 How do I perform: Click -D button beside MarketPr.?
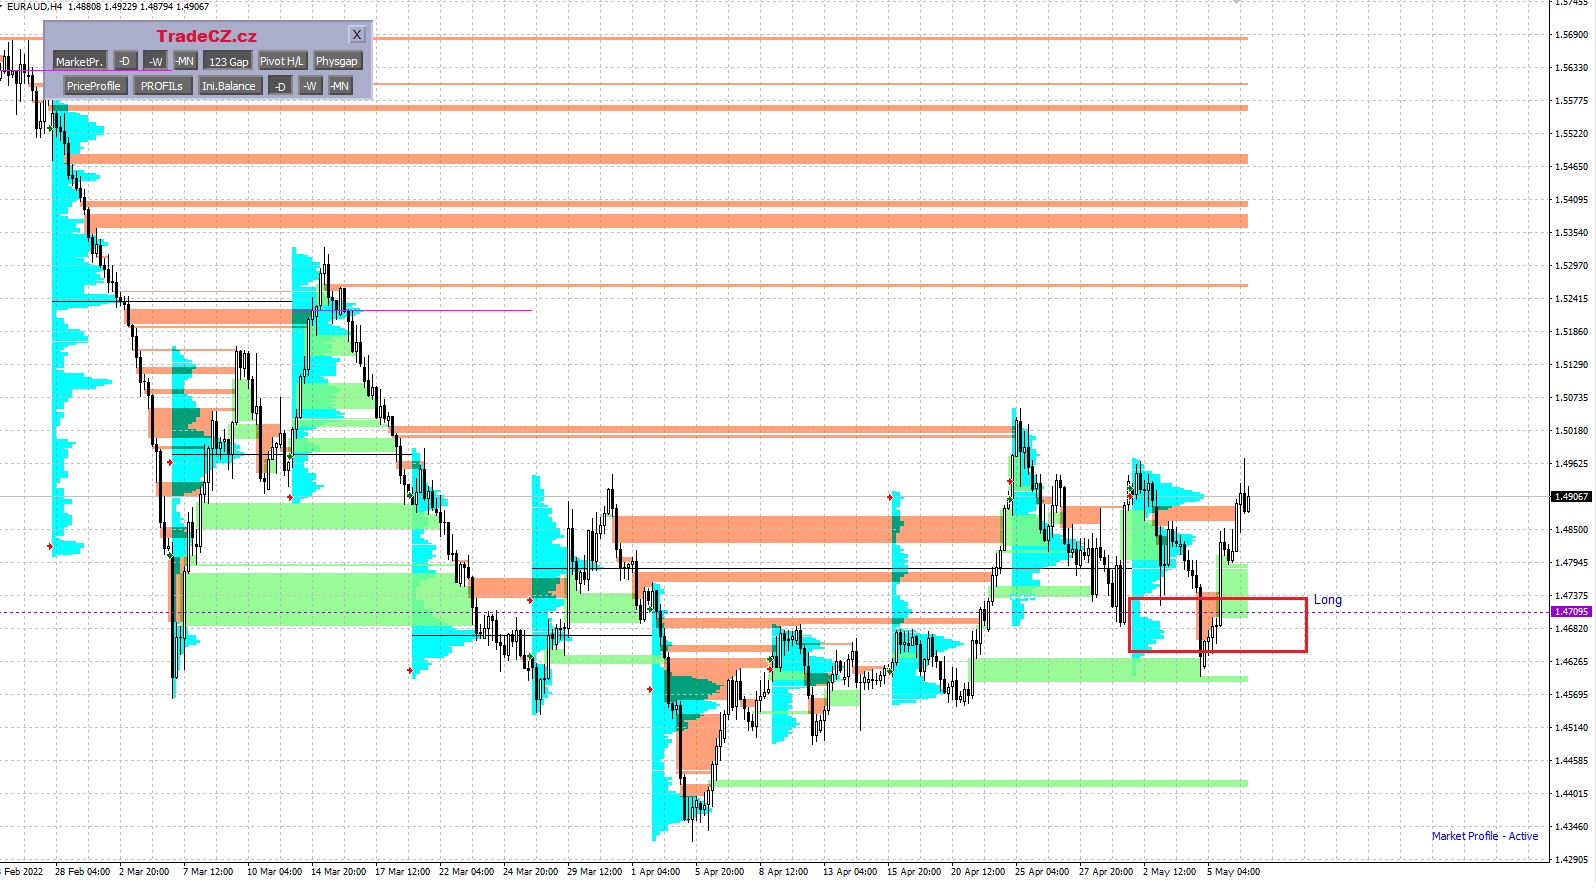(x=125, y=62)
